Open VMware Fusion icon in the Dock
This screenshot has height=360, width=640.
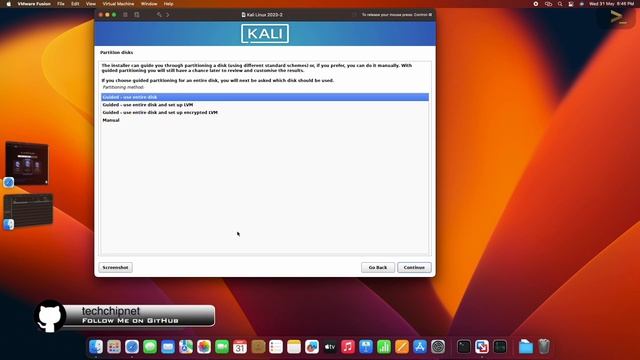click(482, 347)
